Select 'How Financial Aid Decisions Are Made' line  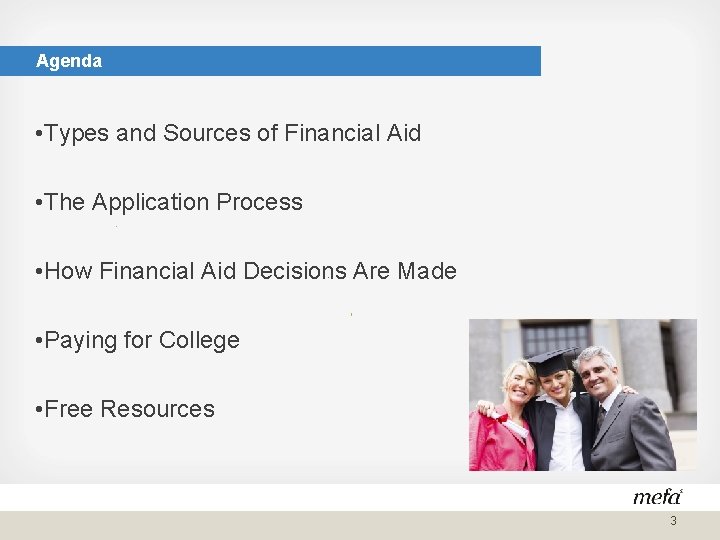click(x=246, y=271)
